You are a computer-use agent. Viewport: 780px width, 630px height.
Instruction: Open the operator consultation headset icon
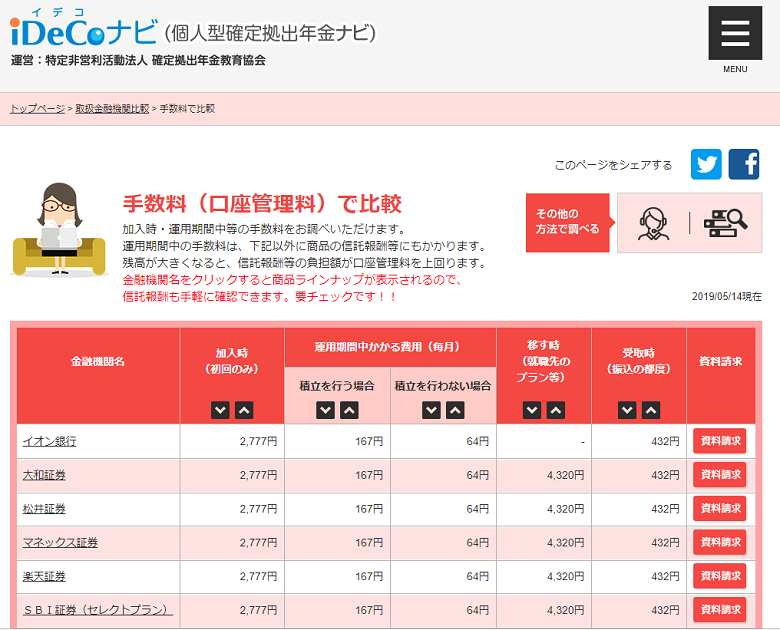[653, 223]
